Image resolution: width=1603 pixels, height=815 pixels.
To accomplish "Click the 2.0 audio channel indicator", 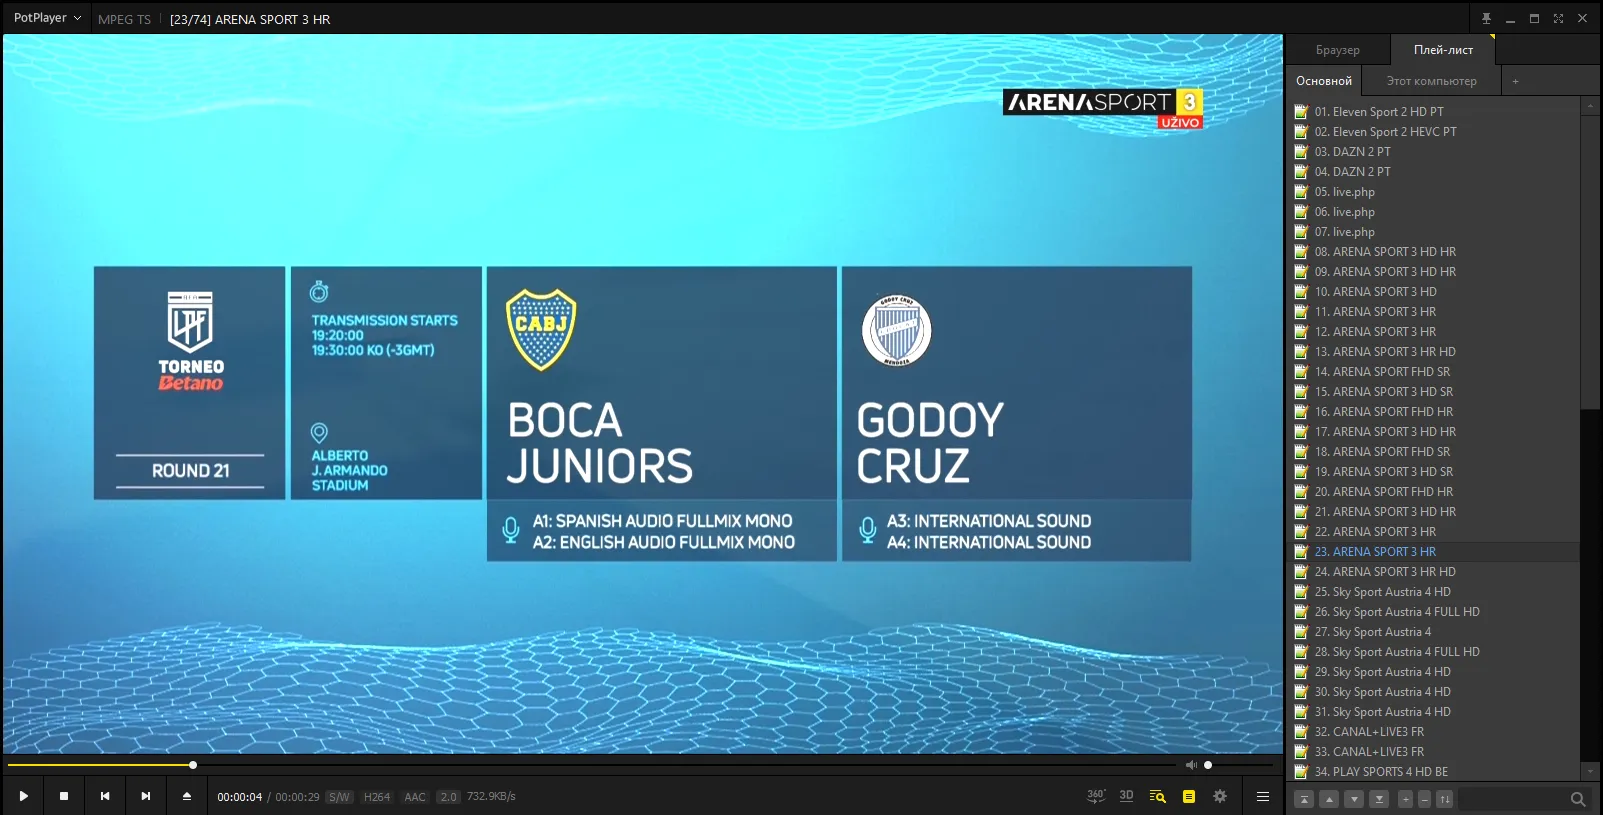I will 448,797.
